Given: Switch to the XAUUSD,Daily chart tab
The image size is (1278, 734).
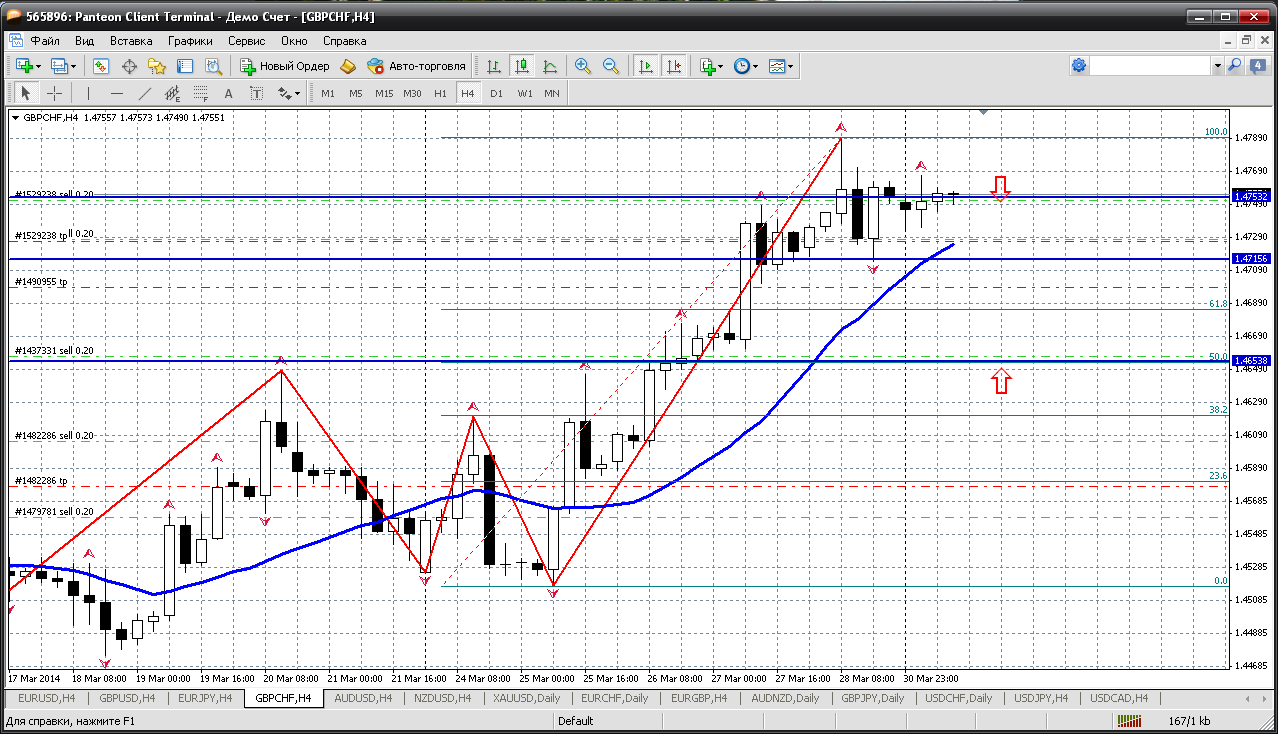Looking at the screenshot, I should (526, 698).
